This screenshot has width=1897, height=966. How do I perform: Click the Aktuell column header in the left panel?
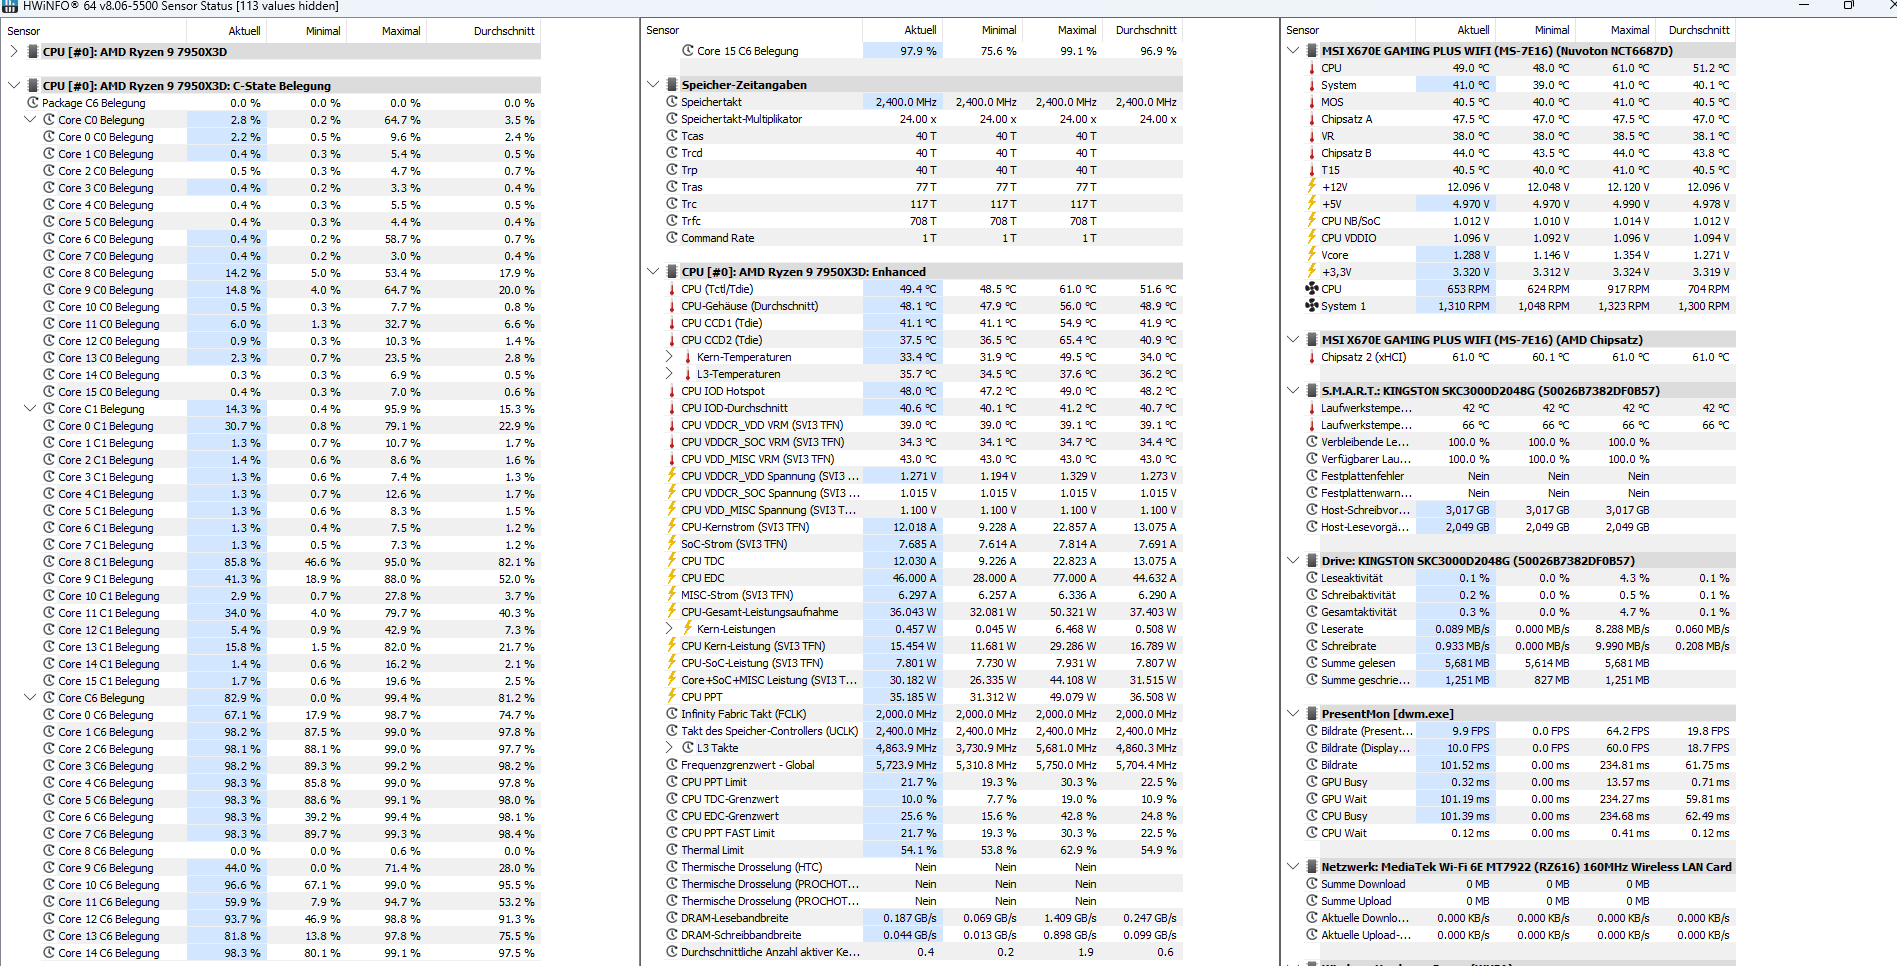click(244, 31)
